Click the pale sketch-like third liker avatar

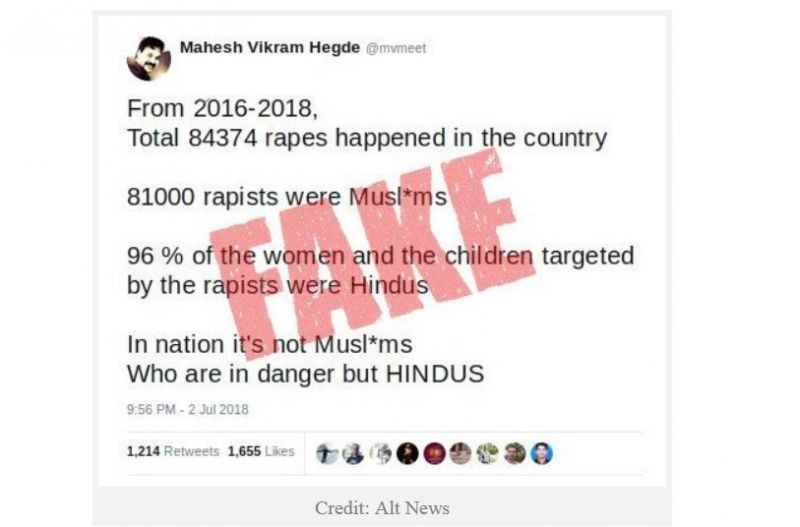click(380, 453)
